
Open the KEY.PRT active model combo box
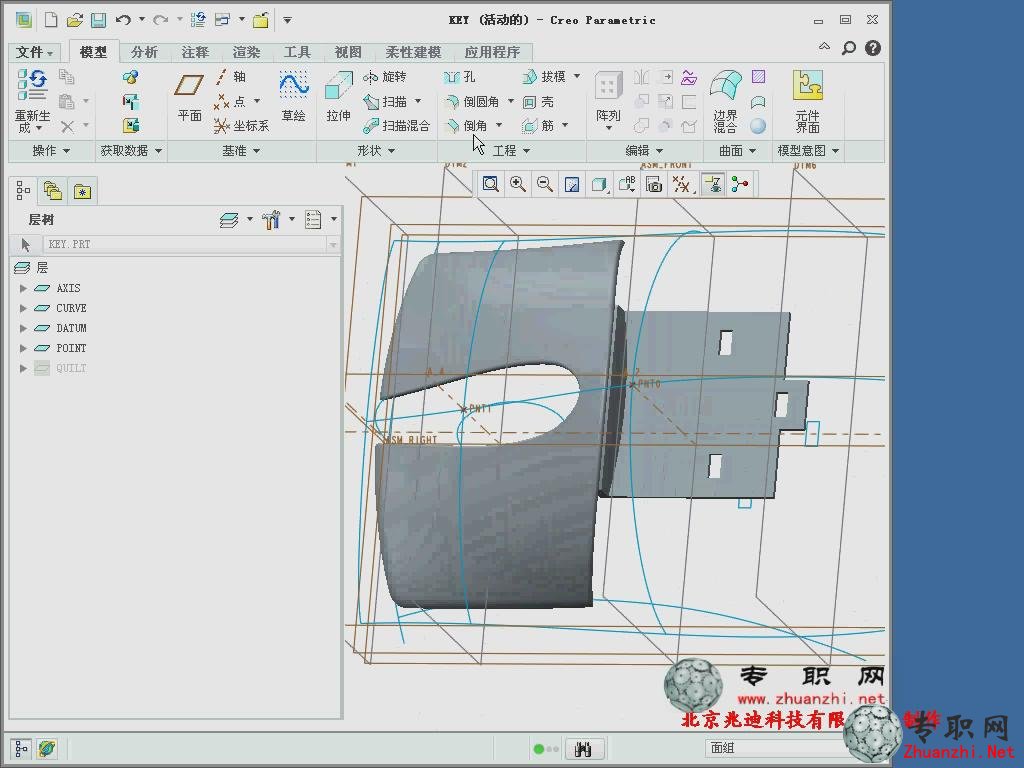(x=191, y=244)
